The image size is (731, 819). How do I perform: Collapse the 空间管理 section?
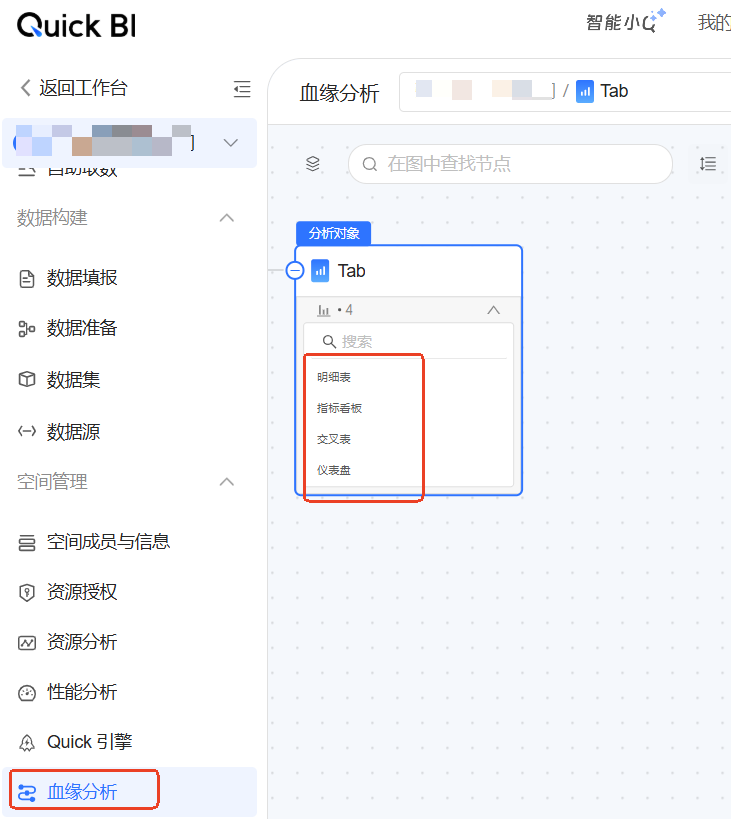[227, 482]
